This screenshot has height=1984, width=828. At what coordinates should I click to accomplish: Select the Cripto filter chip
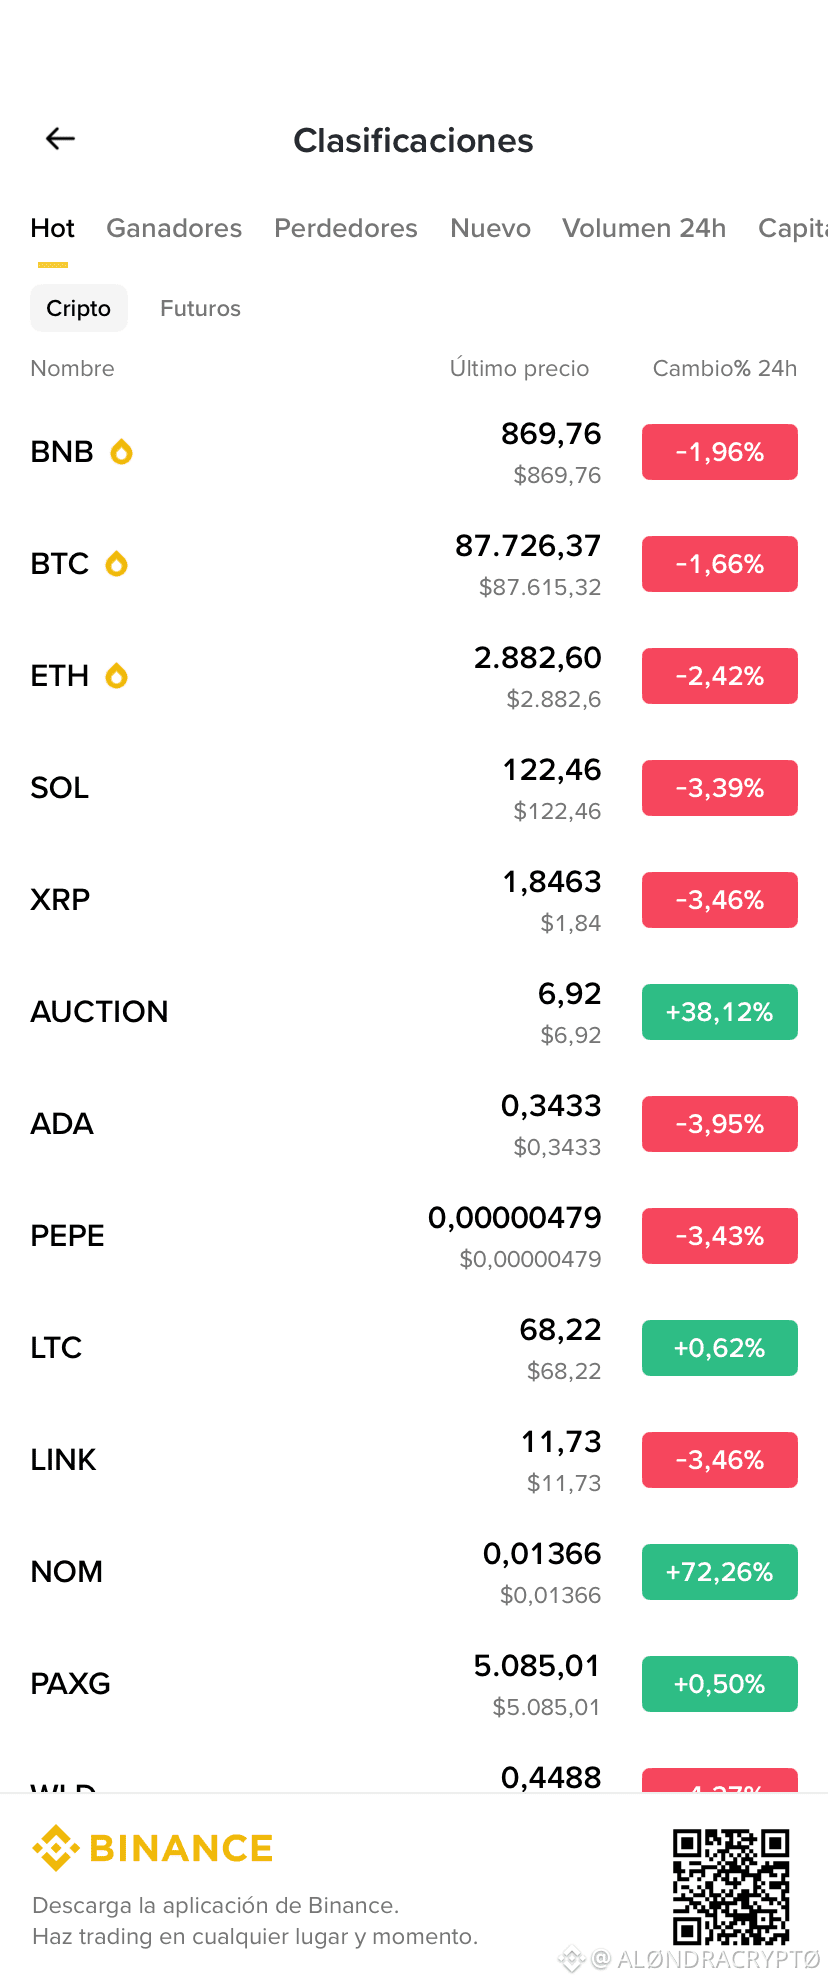pos(79,308)
